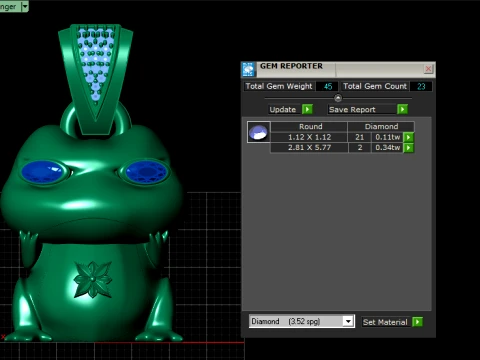Click the green arrow for 1.12 X 1.12 row

(408, 137)
